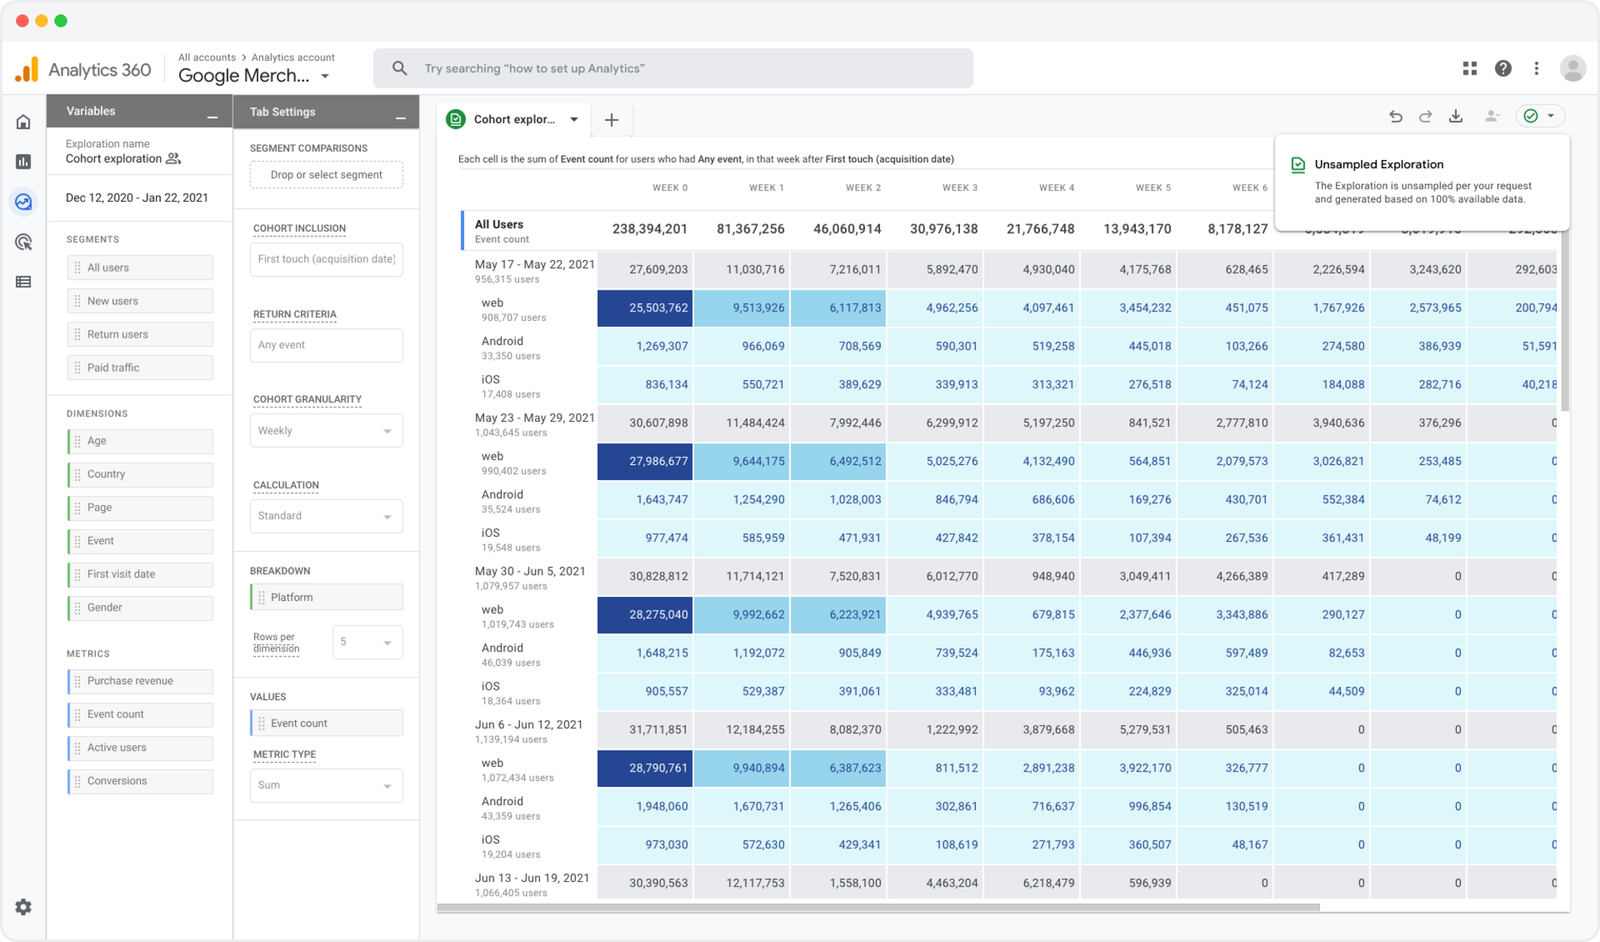Click the date range Dec 12, 2020 - Jan 22, 2021
Image resolution: width=1600 pixels, height=942 pixels.
tap(137, 198)
